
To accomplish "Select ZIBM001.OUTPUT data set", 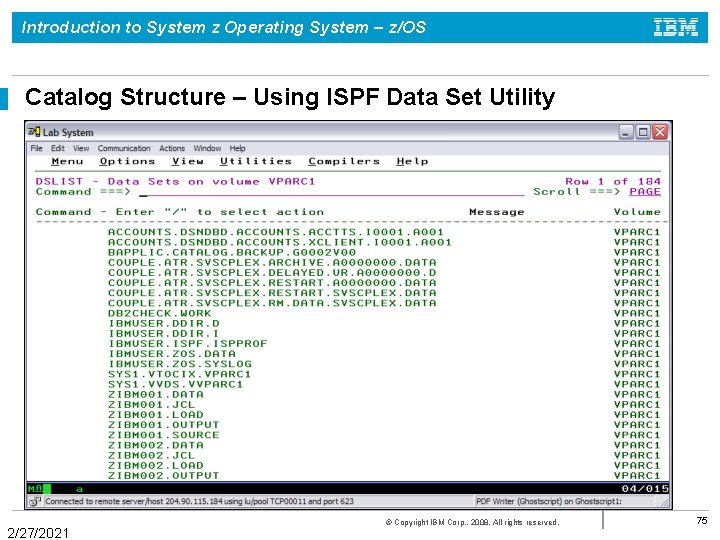I will 163,424.
